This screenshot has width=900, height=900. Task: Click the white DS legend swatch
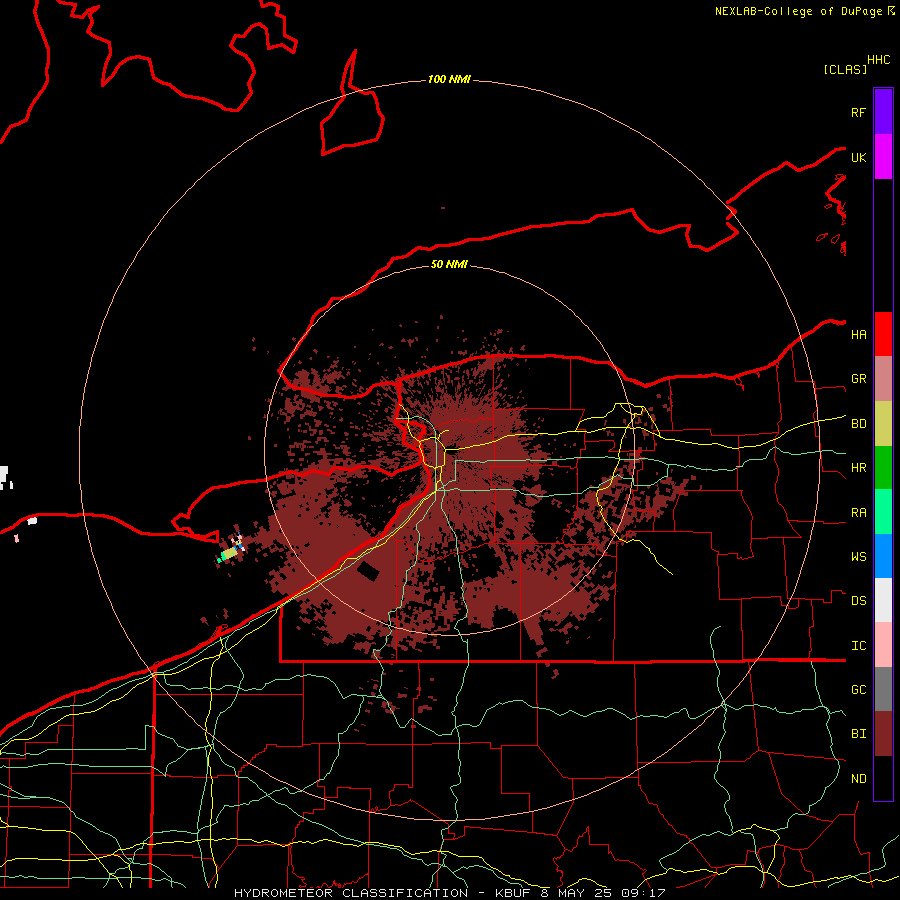coord(883,600)
